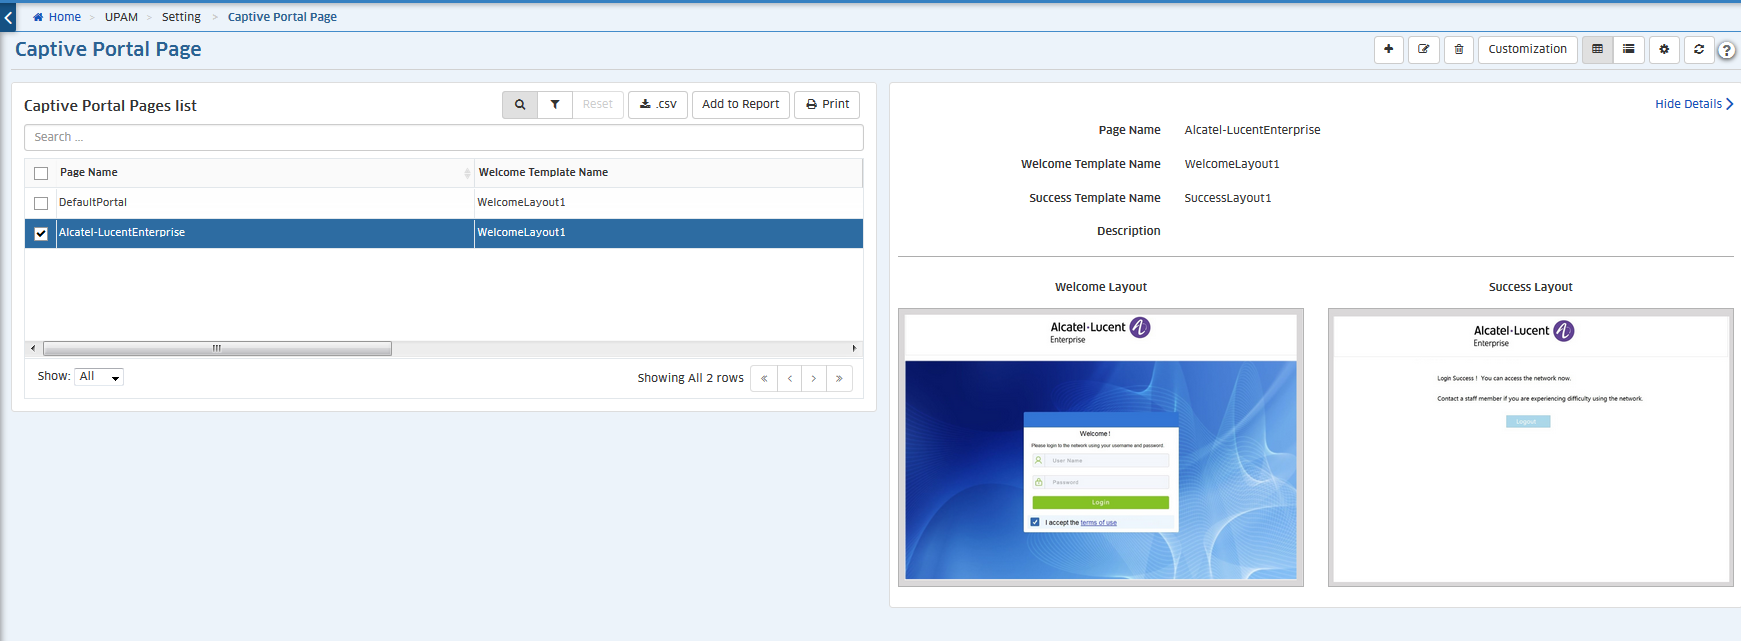Uncheck the Alcatel-LucentEnterprise row checkbox
This screenshot has width=1741, height=641.
[x=41, y=233]
